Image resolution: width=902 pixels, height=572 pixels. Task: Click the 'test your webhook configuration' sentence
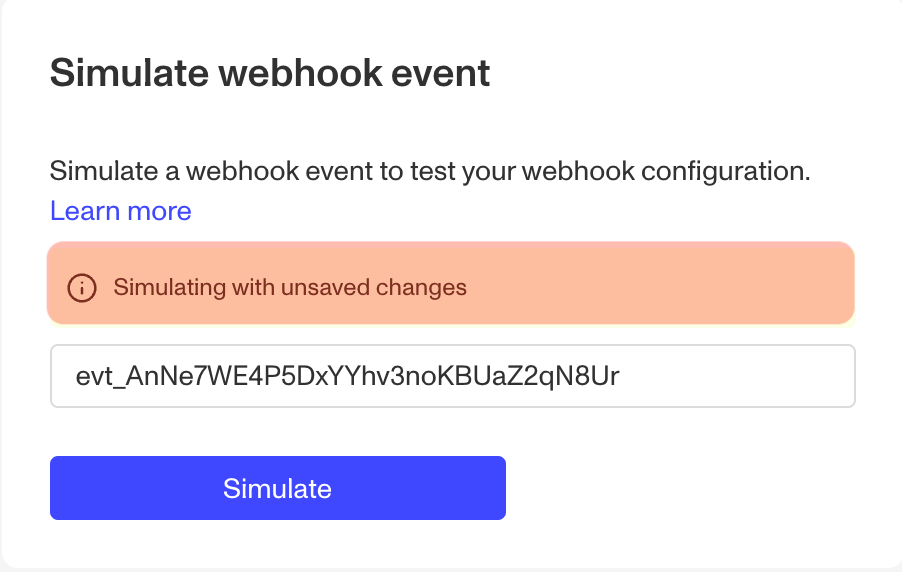[x=610, y=171]
